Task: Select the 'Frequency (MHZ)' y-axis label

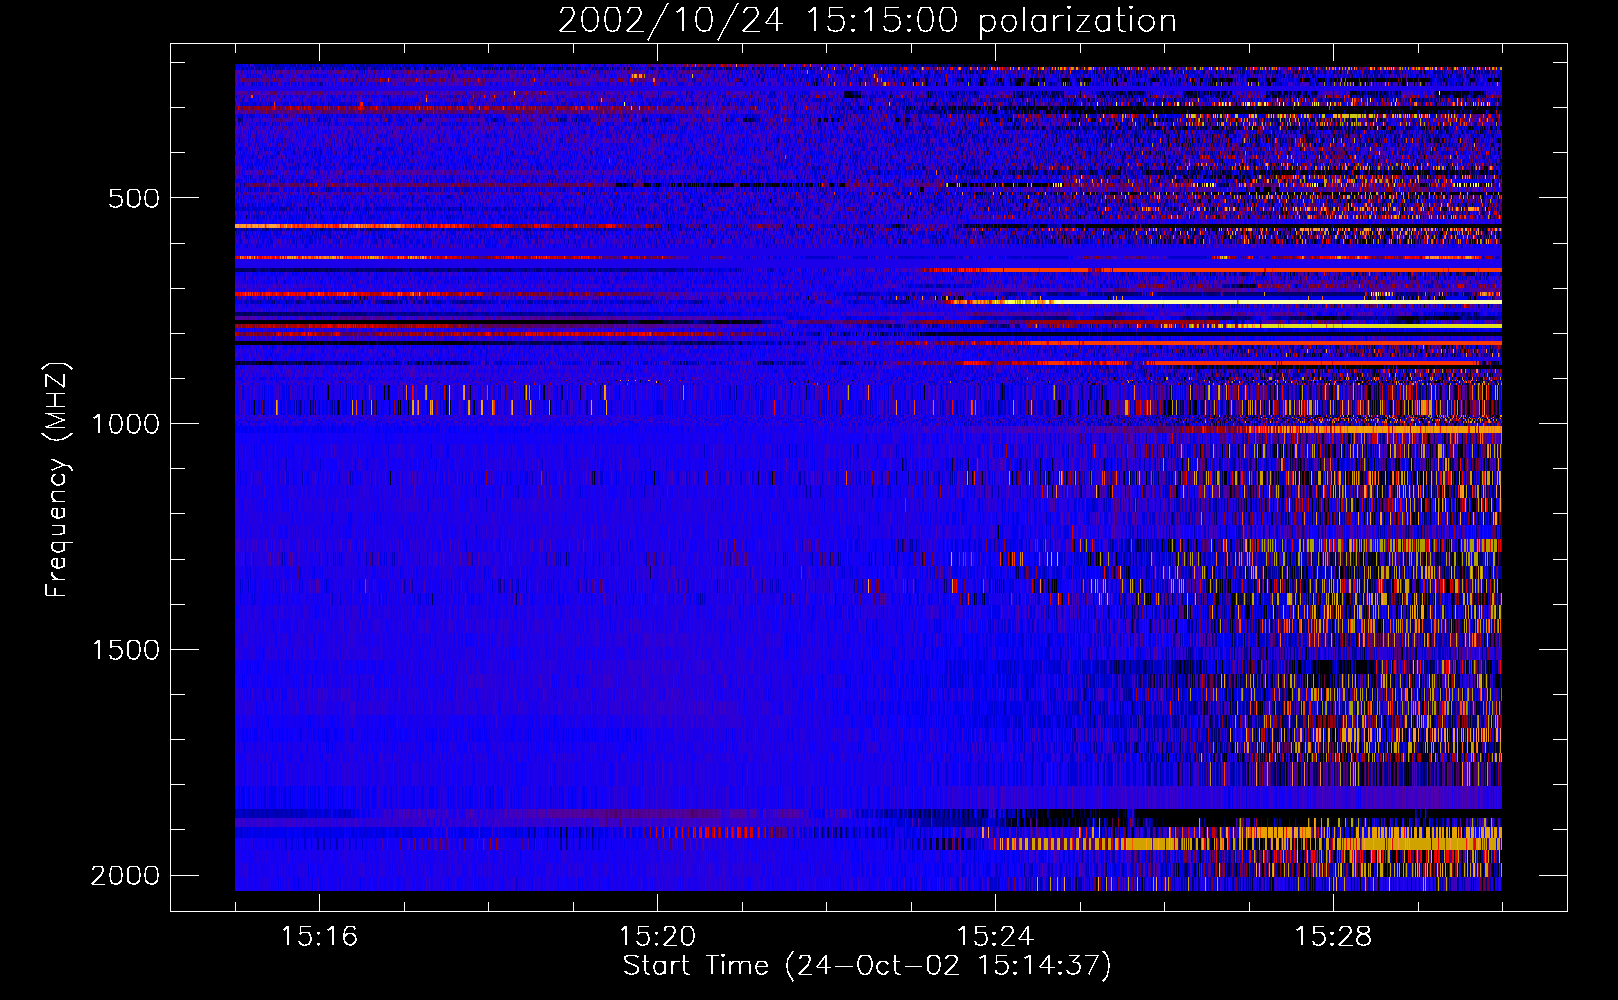Action: tap(58, 479)
